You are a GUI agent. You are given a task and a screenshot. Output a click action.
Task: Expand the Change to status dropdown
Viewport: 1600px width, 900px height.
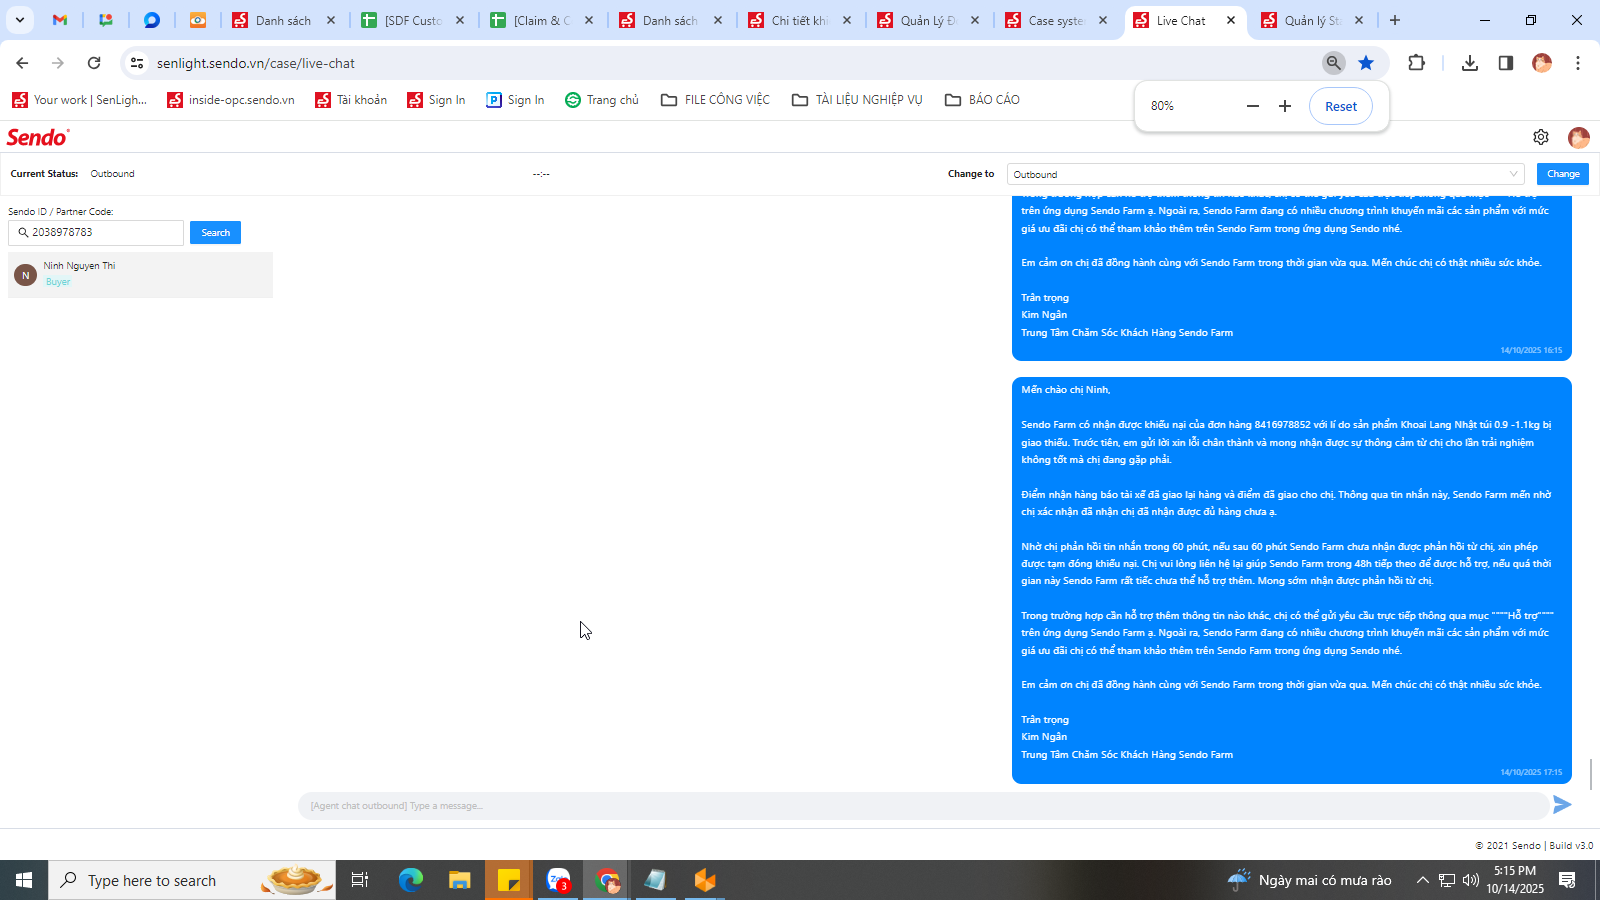click(1265, 174)
